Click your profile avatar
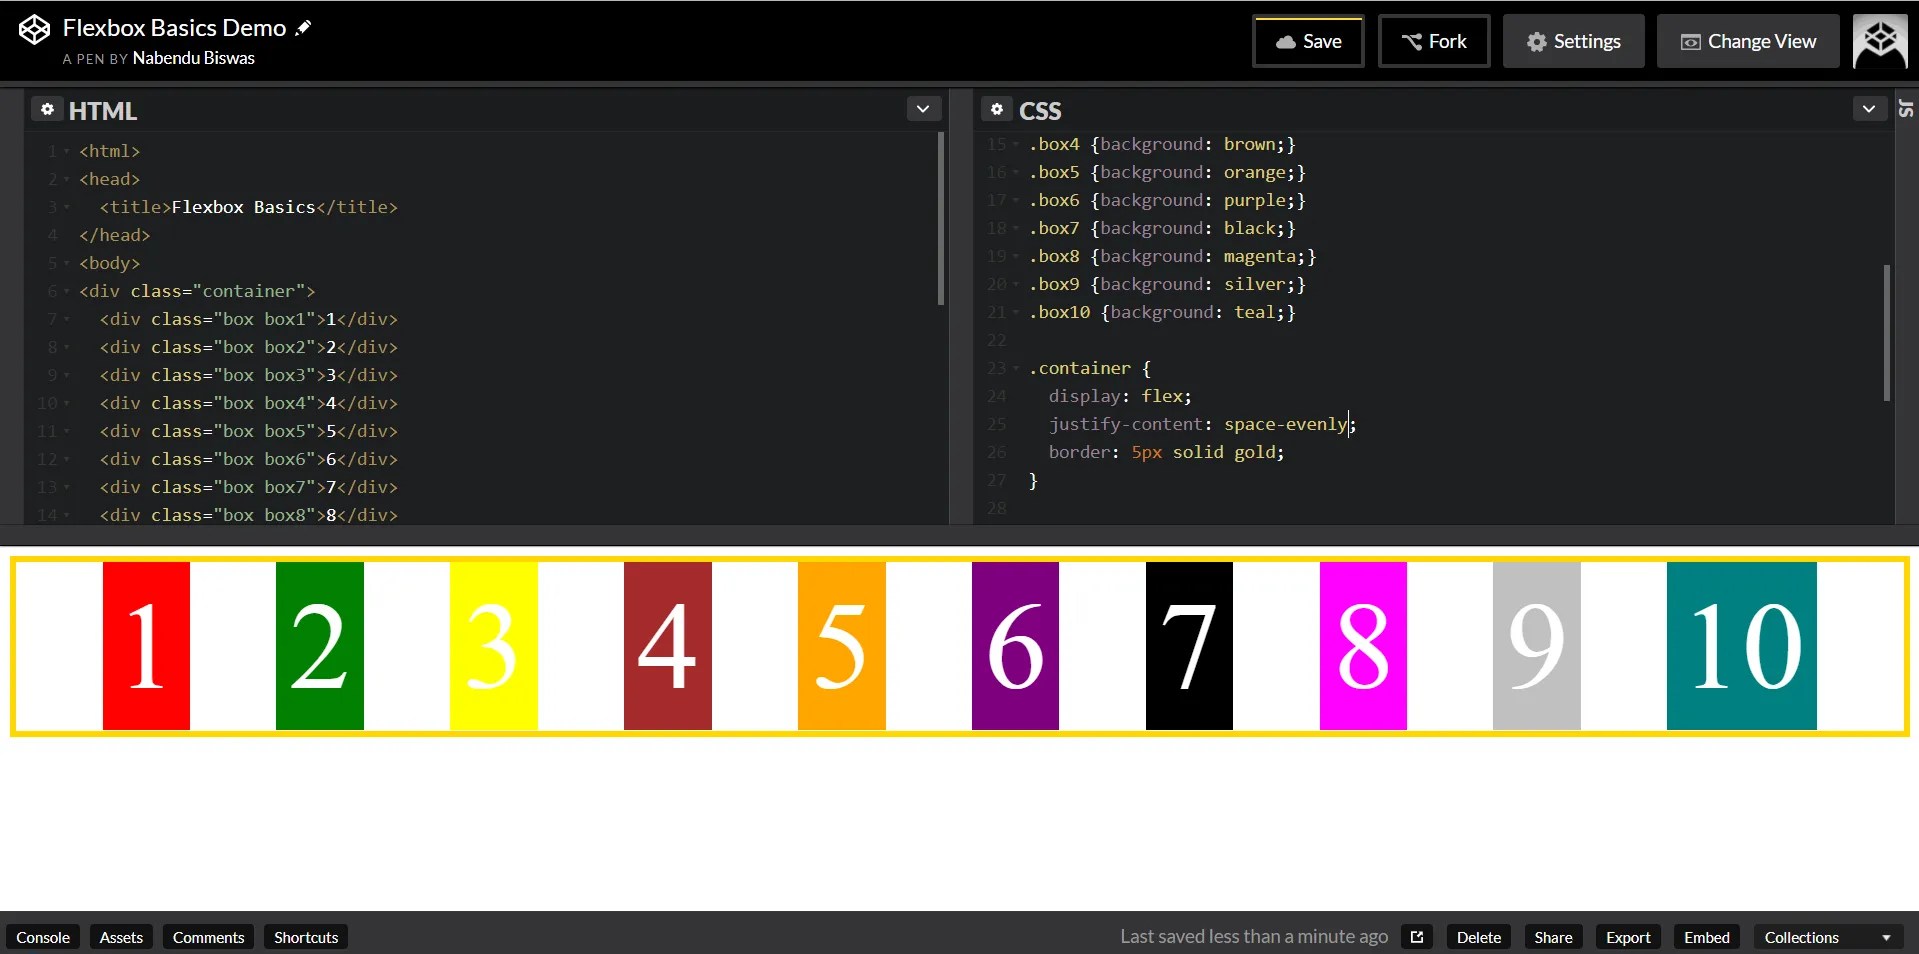This screenshot has width=1919, height=954. [1880, 41]
